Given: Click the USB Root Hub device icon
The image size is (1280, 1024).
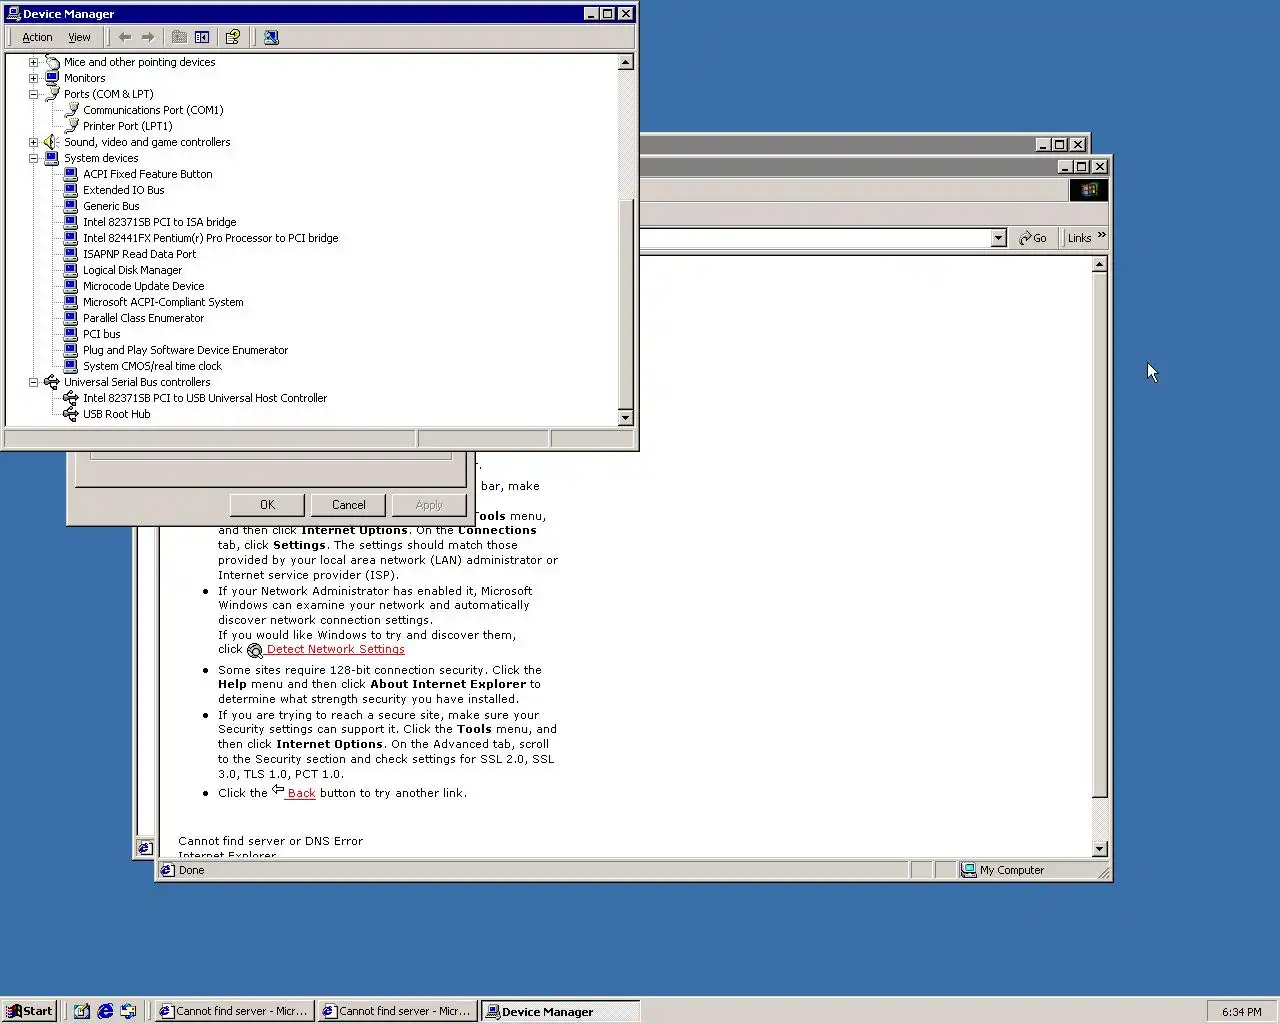Looking at the screenshot, I should pos(71,414).
